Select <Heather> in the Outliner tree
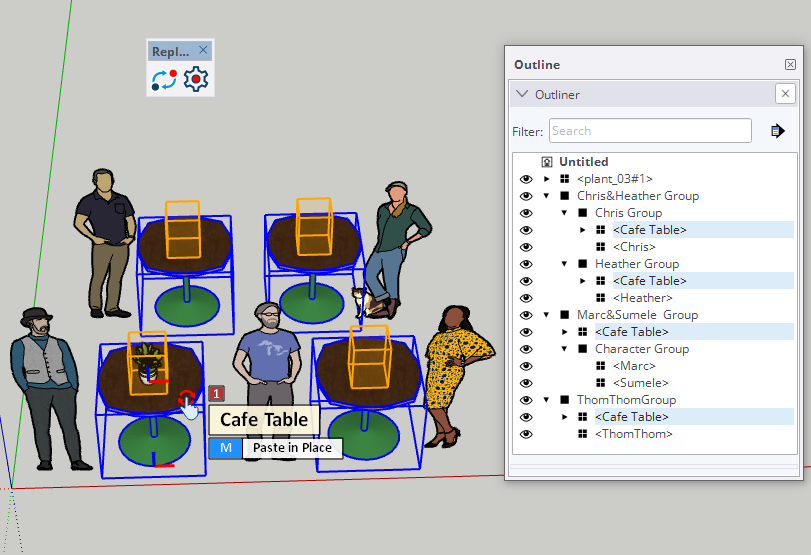 point(642,298)
